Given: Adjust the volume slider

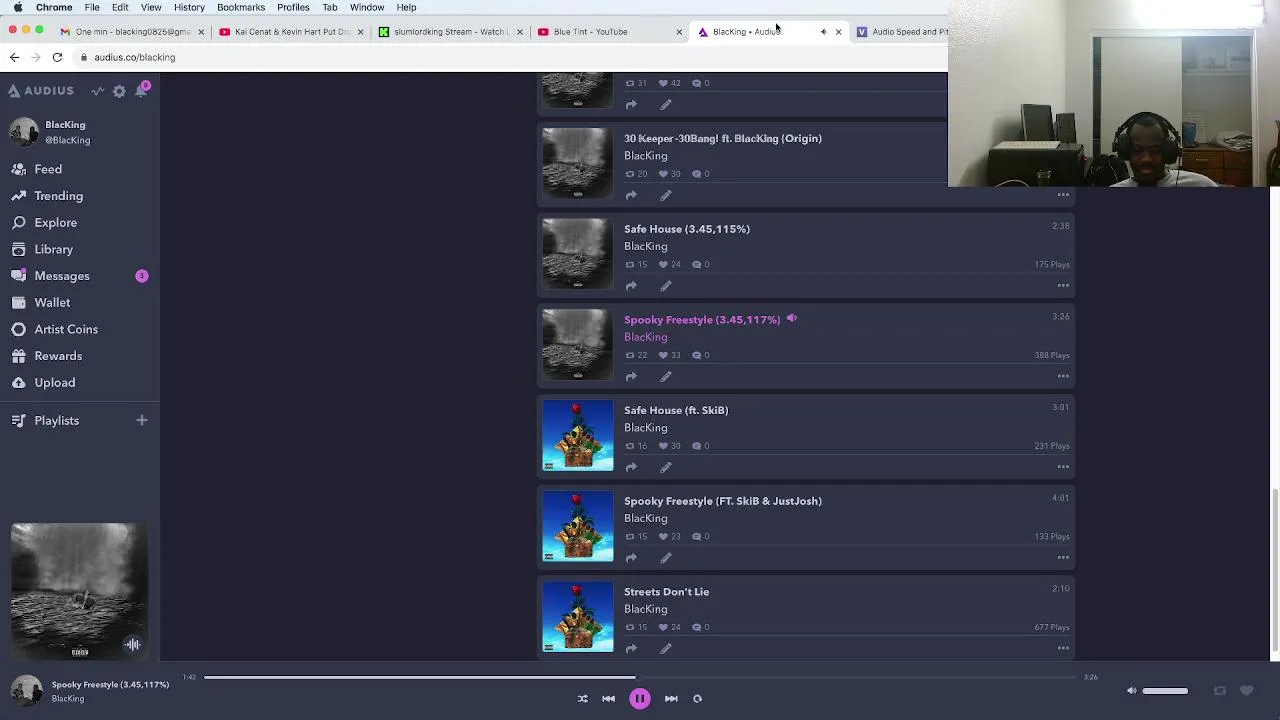Looking at the screenshot, I should click(x=1165, y=691).
